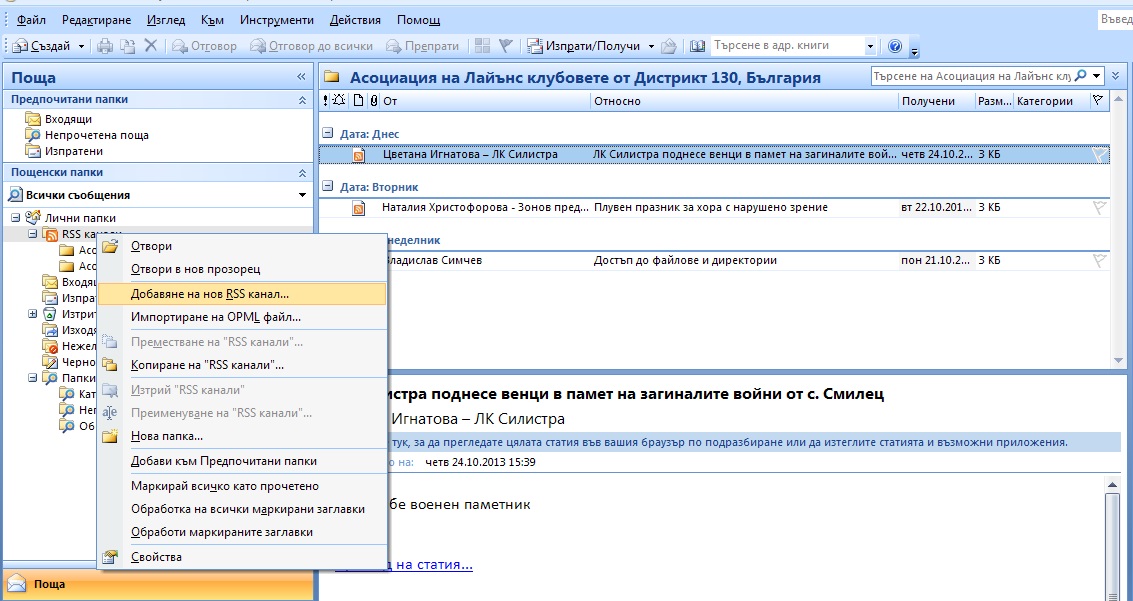Click the Свойства properties icon in context menu

point(111,557)
